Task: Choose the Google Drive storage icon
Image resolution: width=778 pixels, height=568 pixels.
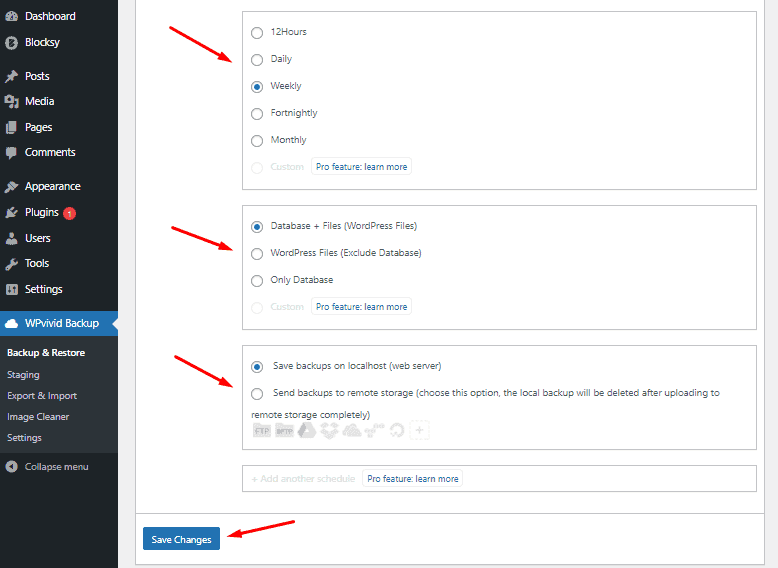Action: coord(307,430)
